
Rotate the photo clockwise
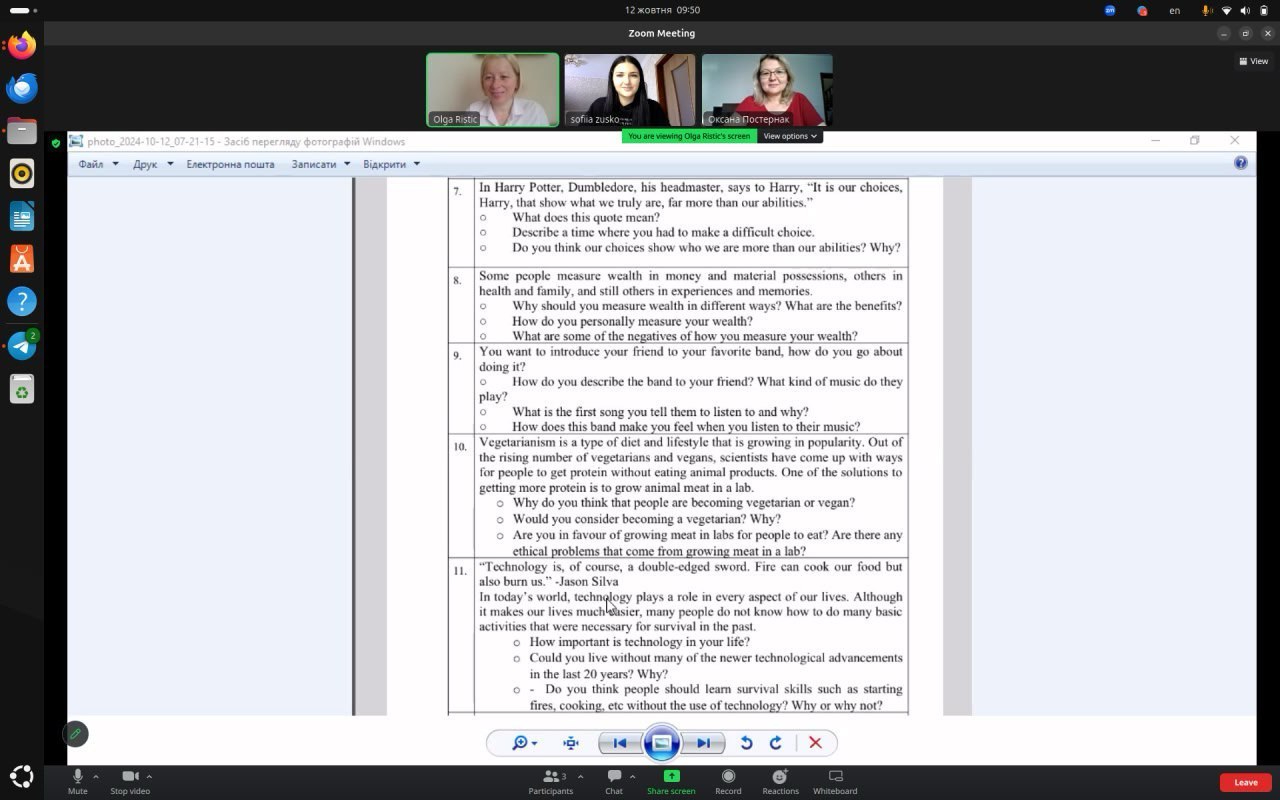(776, 743)
